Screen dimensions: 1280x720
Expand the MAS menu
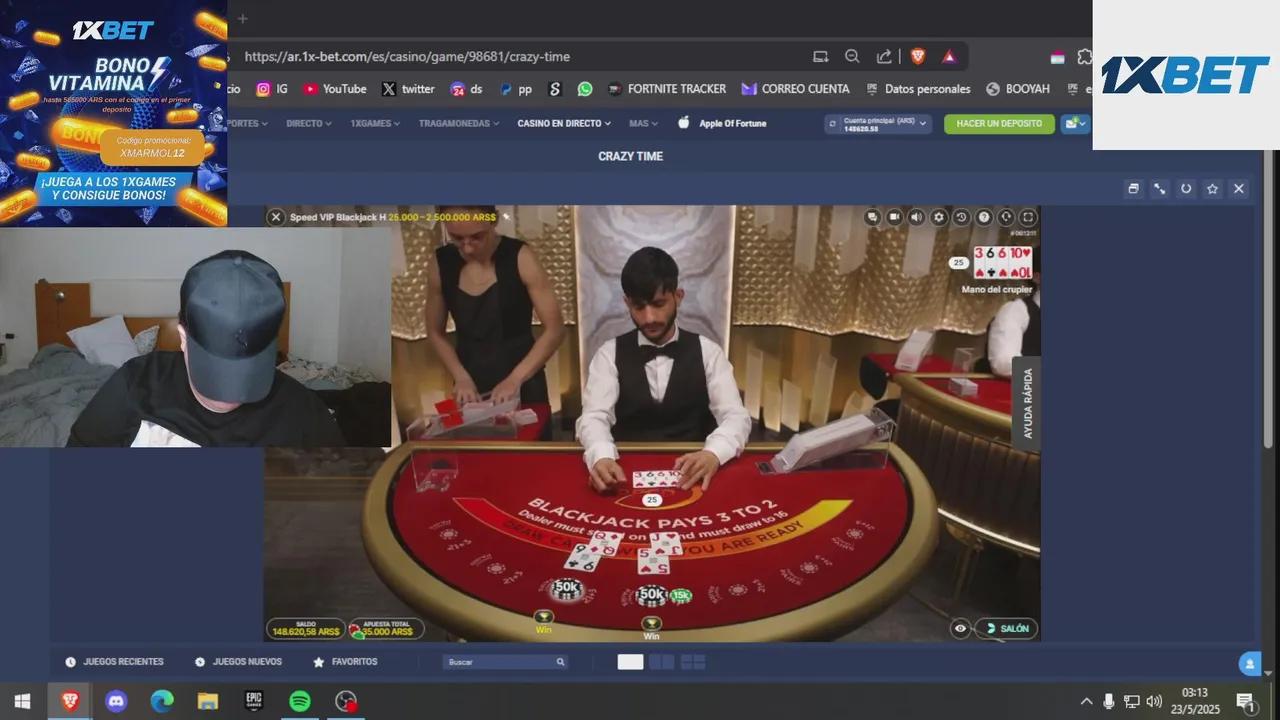(643, 123)
